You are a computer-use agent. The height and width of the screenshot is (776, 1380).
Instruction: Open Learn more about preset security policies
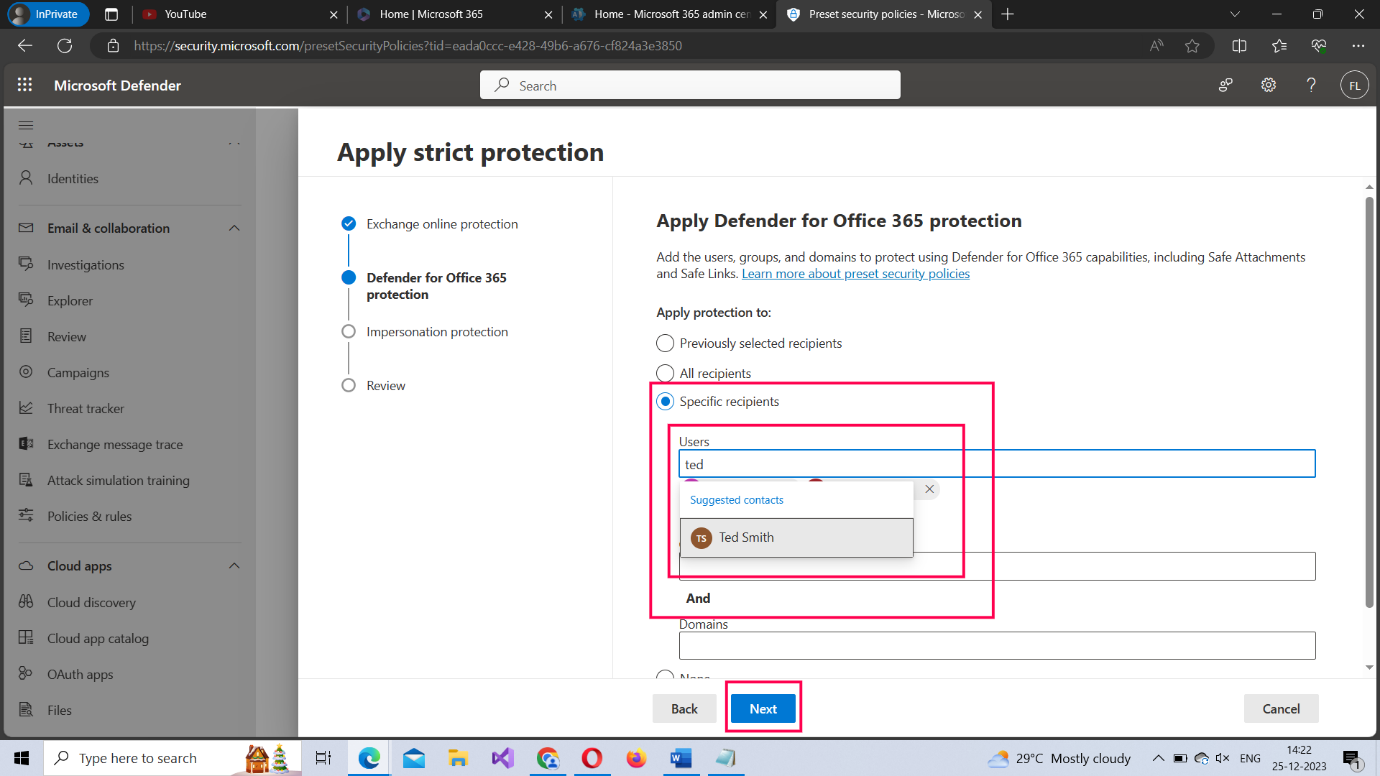[x=855, y=274]
